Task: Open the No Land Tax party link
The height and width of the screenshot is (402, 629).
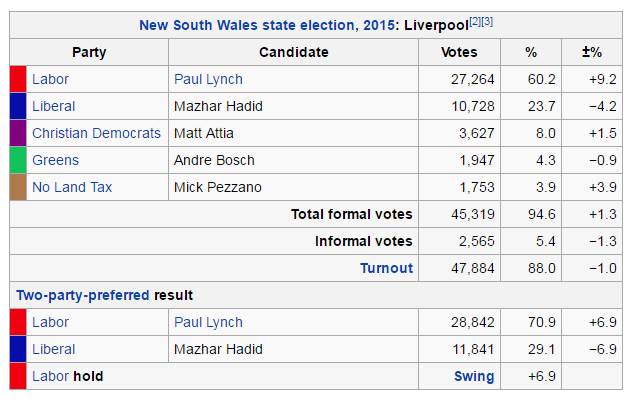Action: click(x=72, y=187)
